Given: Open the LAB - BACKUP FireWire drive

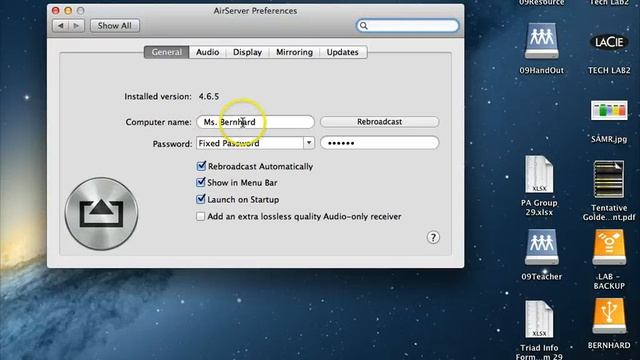Looking at the screenshot, I should click(609, 247).
